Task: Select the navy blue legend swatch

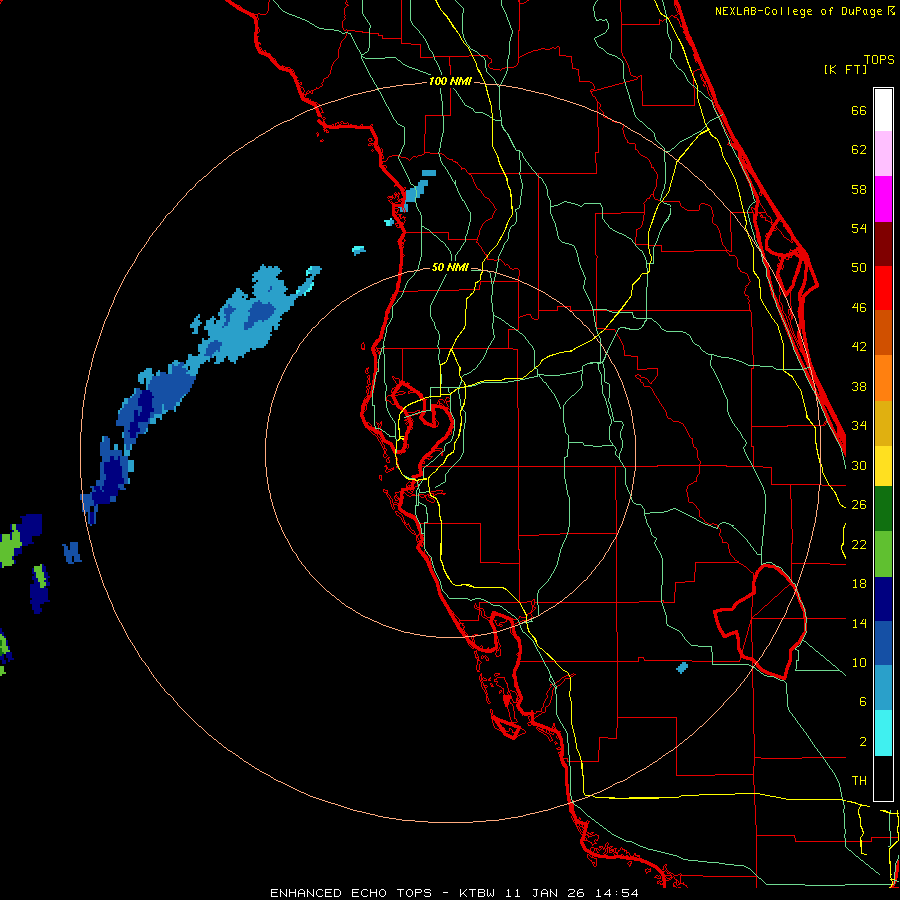Action: pos(883,599)
